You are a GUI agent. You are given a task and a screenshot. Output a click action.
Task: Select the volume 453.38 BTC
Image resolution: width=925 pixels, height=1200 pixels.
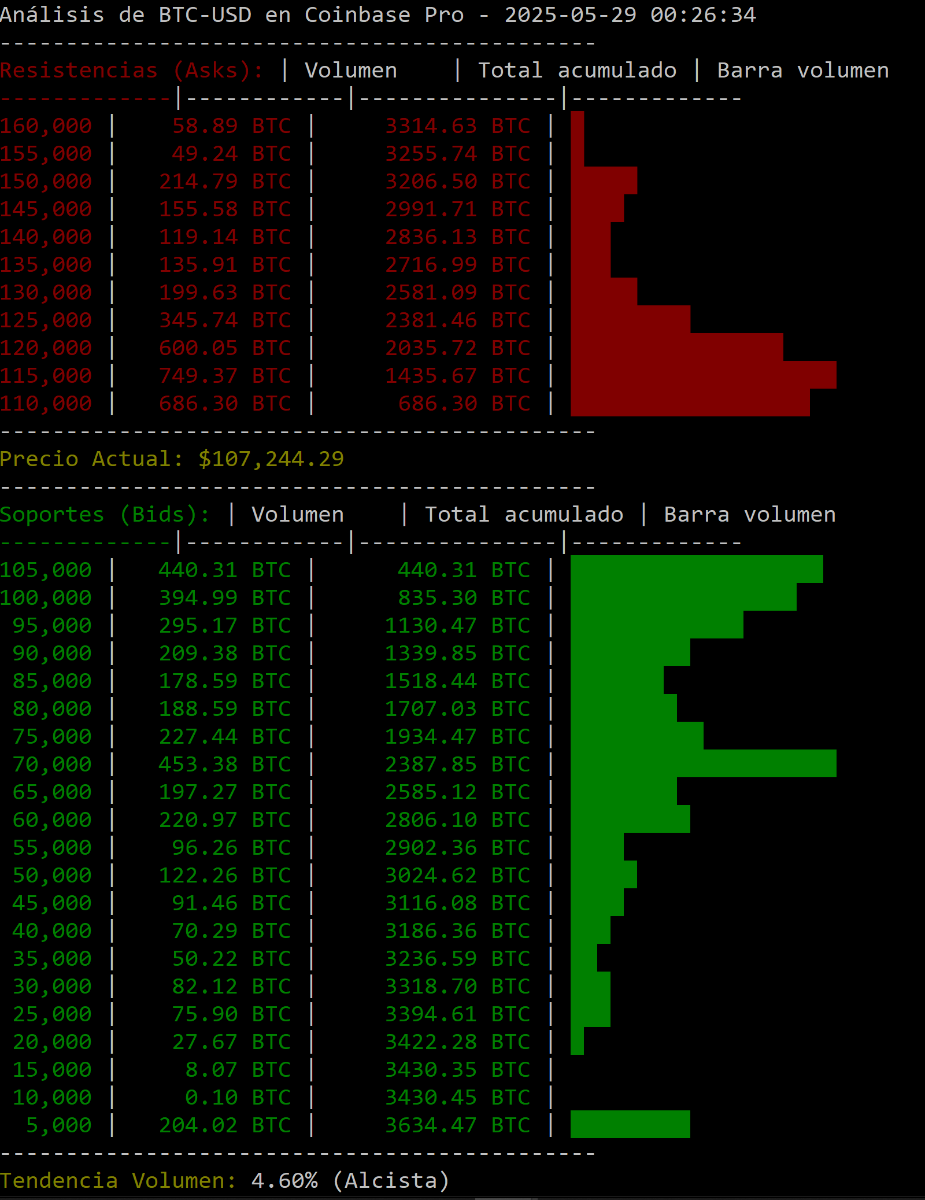(225, 764)
